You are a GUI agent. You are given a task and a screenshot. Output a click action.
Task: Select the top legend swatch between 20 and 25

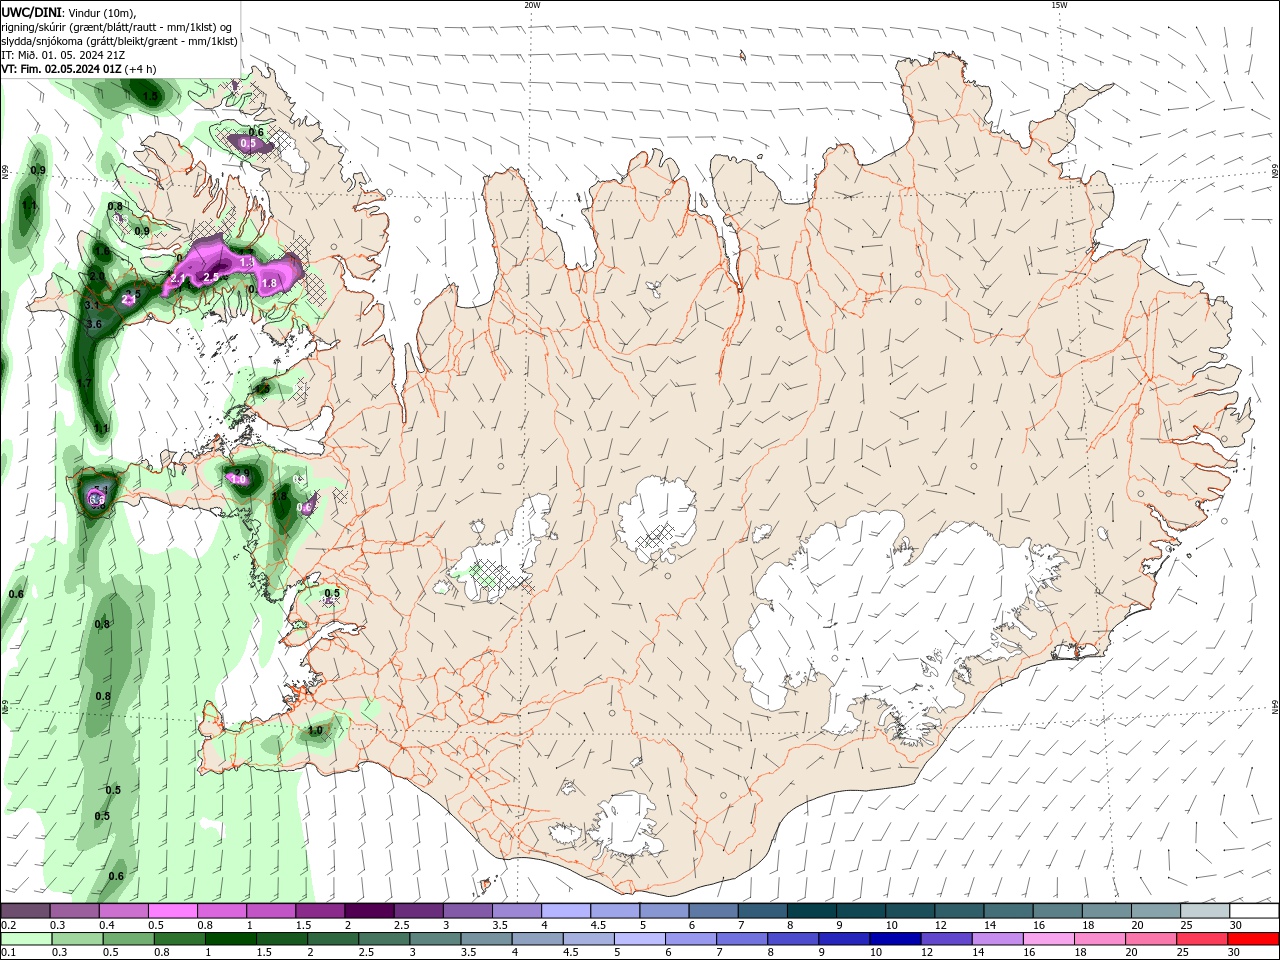coord(1155,910)
